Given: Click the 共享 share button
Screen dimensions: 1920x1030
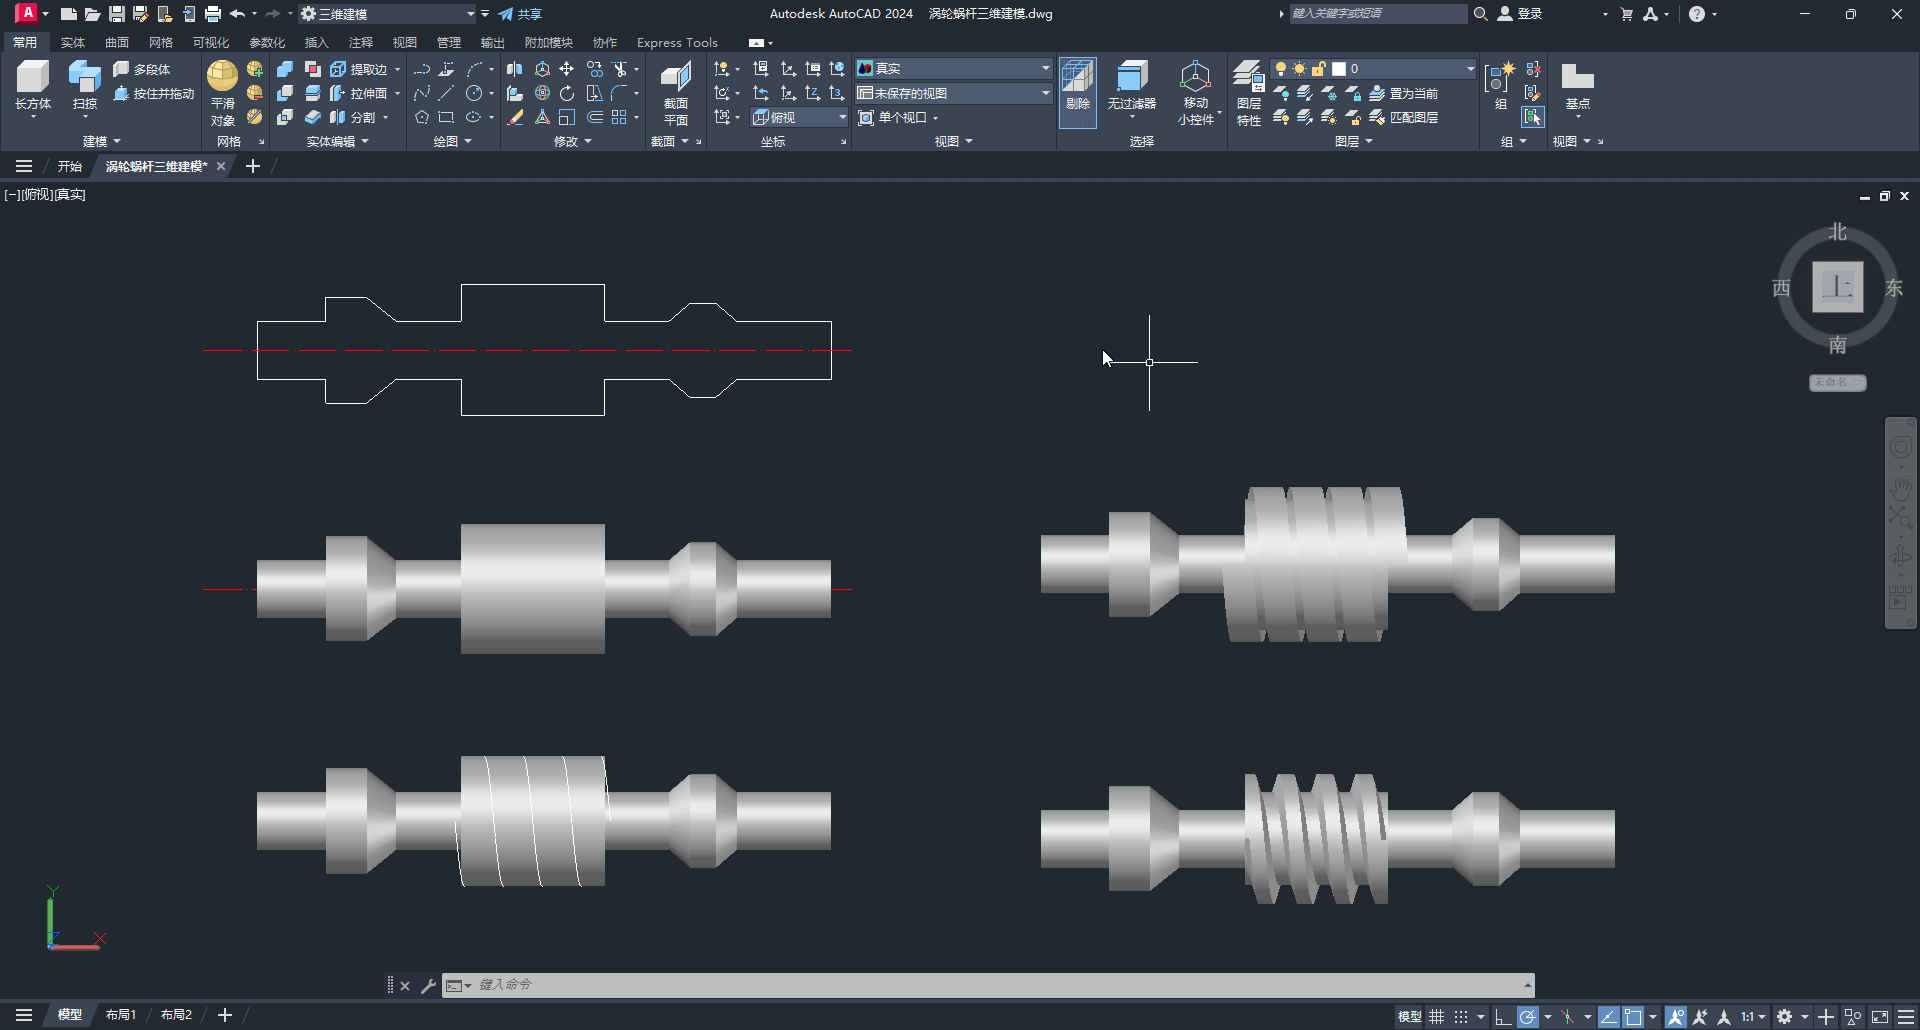Looking at the screenshot, I should tap(520, 14).
